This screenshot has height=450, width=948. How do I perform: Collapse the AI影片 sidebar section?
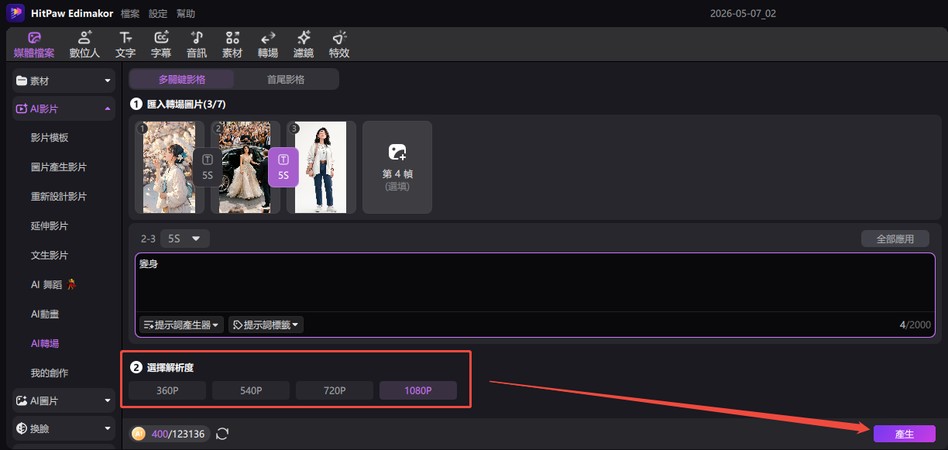pos(64,109)
